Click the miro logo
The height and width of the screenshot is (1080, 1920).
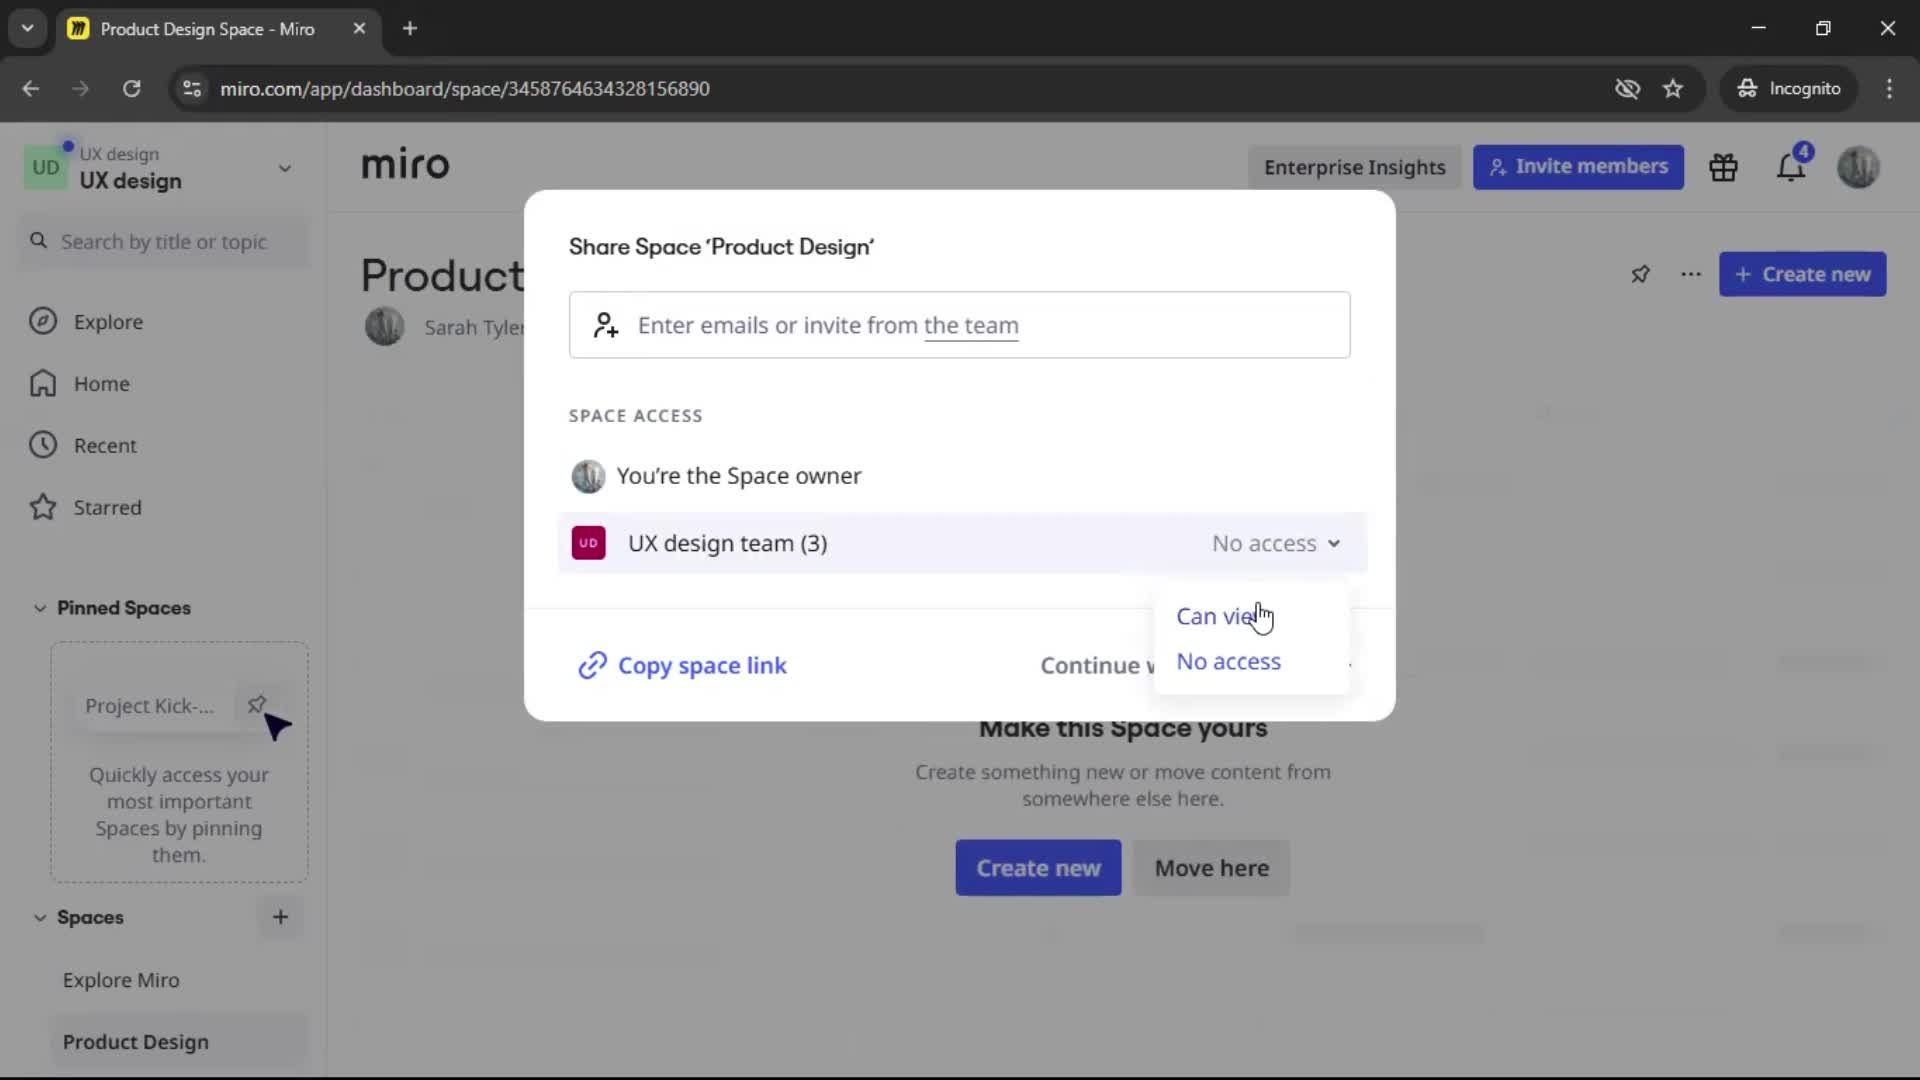405,165
